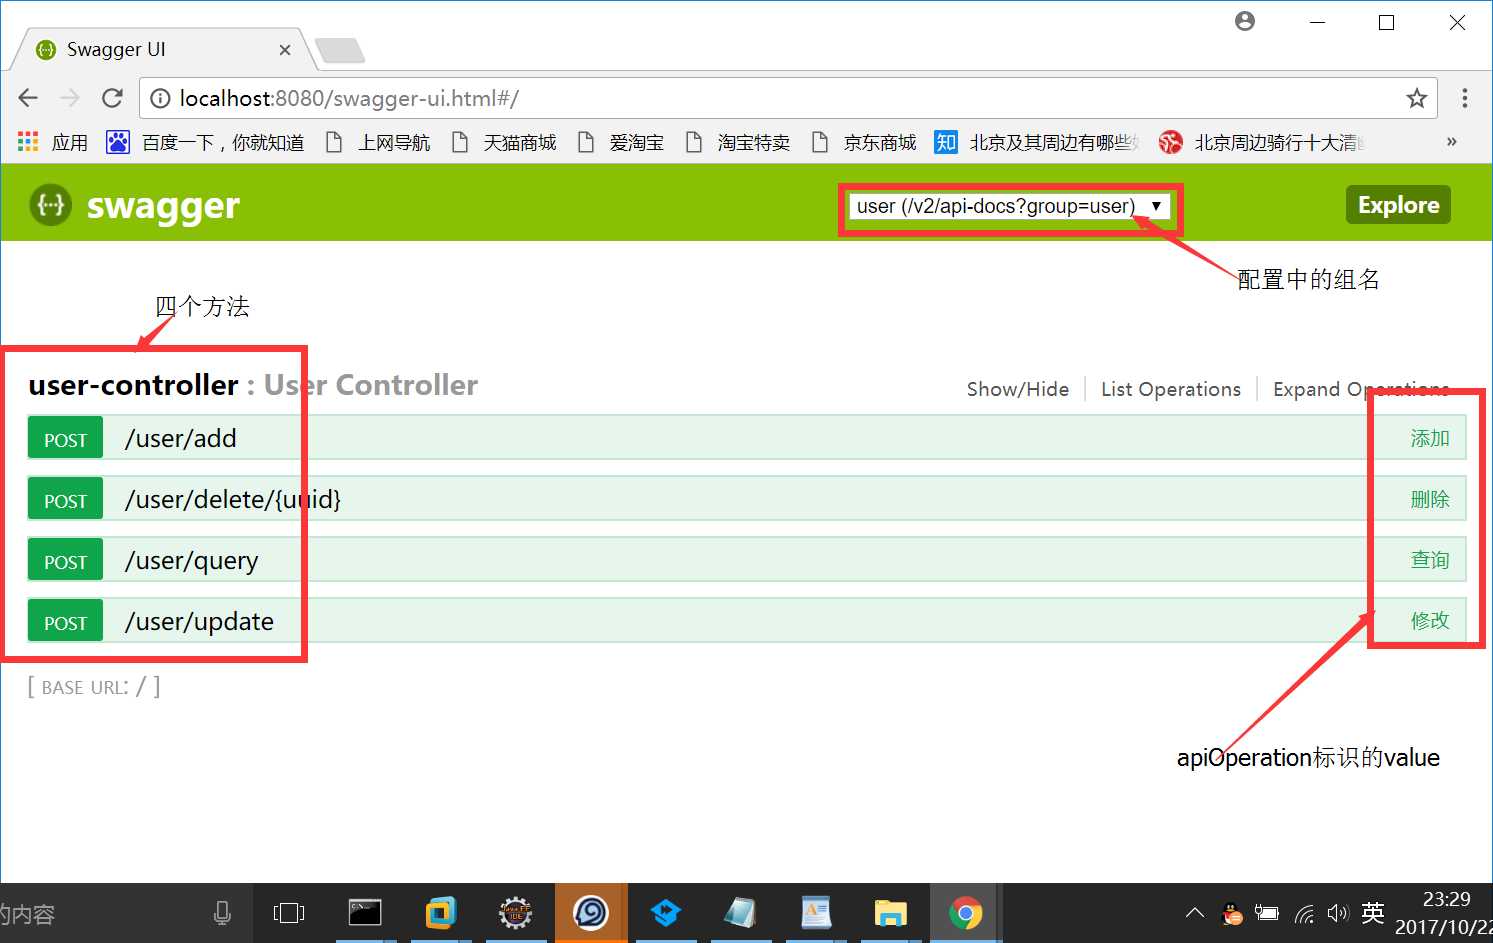The width and height of the screenshot is (1493, 943).
Task: Click Show/Hide for user-controller
Action: tap(1018, 389)
